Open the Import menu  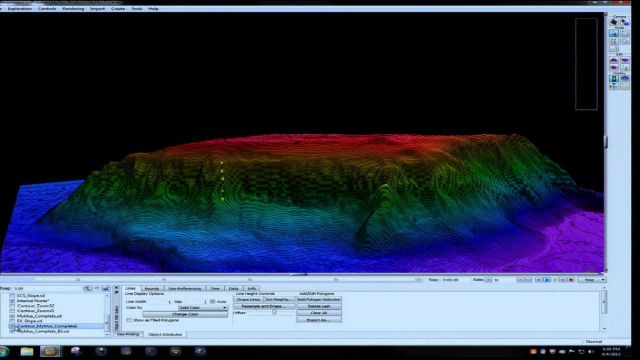97,9
